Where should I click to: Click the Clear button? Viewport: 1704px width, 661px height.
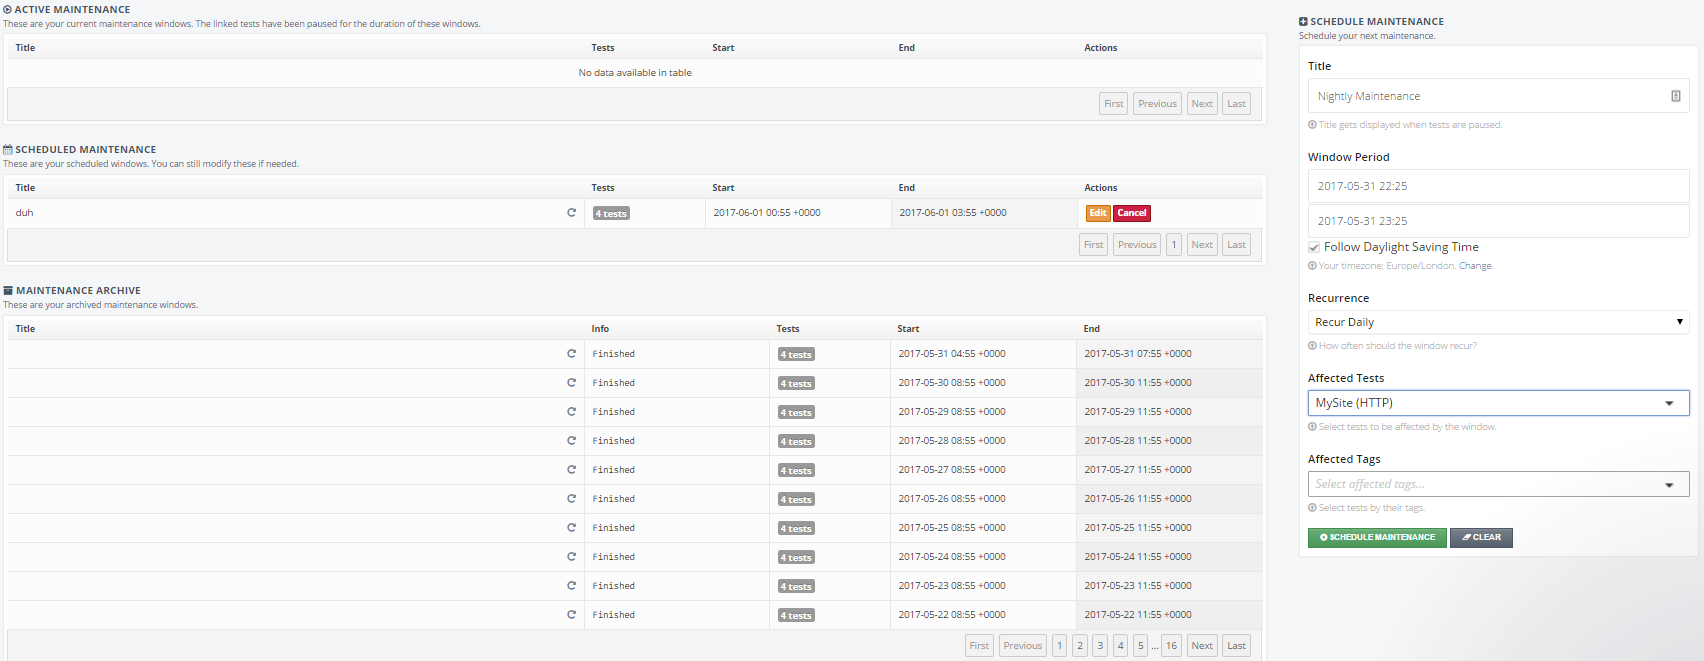pos(1481,538)
